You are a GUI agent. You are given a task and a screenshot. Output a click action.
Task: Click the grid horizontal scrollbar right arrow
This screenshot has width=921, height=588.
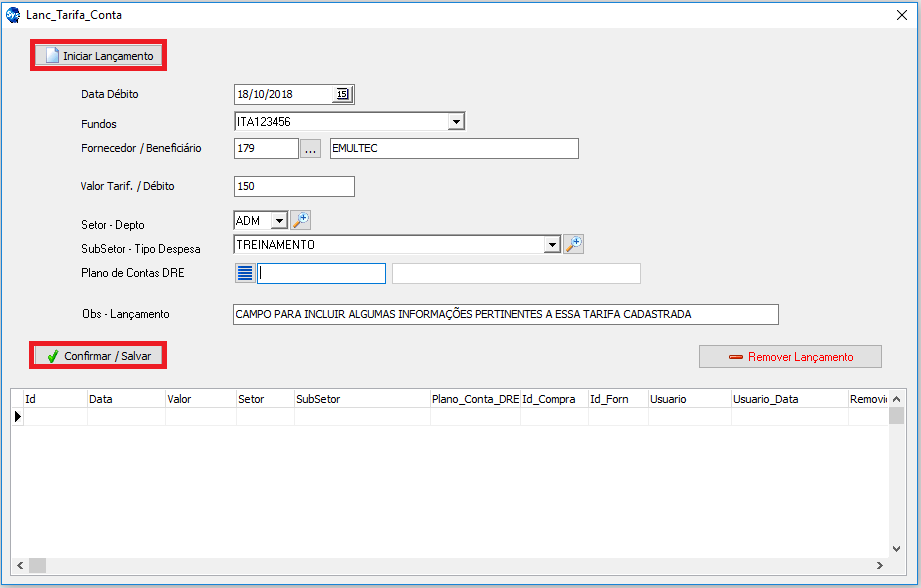point(880,566)
